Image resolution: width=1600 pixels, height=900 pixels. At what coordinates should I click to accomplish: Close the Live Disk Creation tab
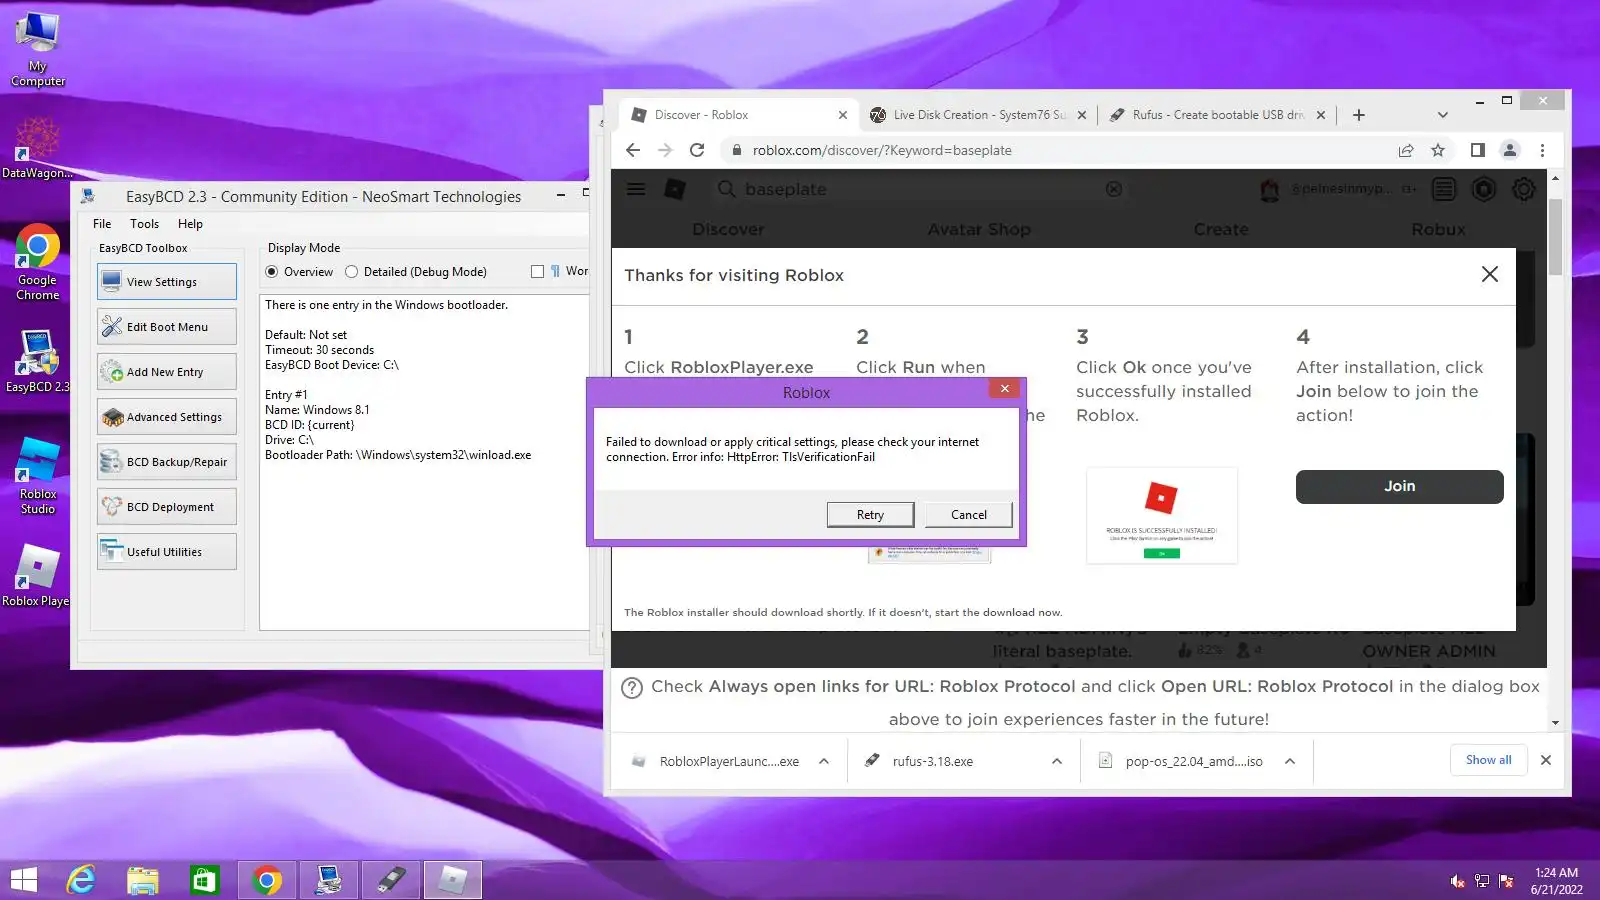[1081, 115]
